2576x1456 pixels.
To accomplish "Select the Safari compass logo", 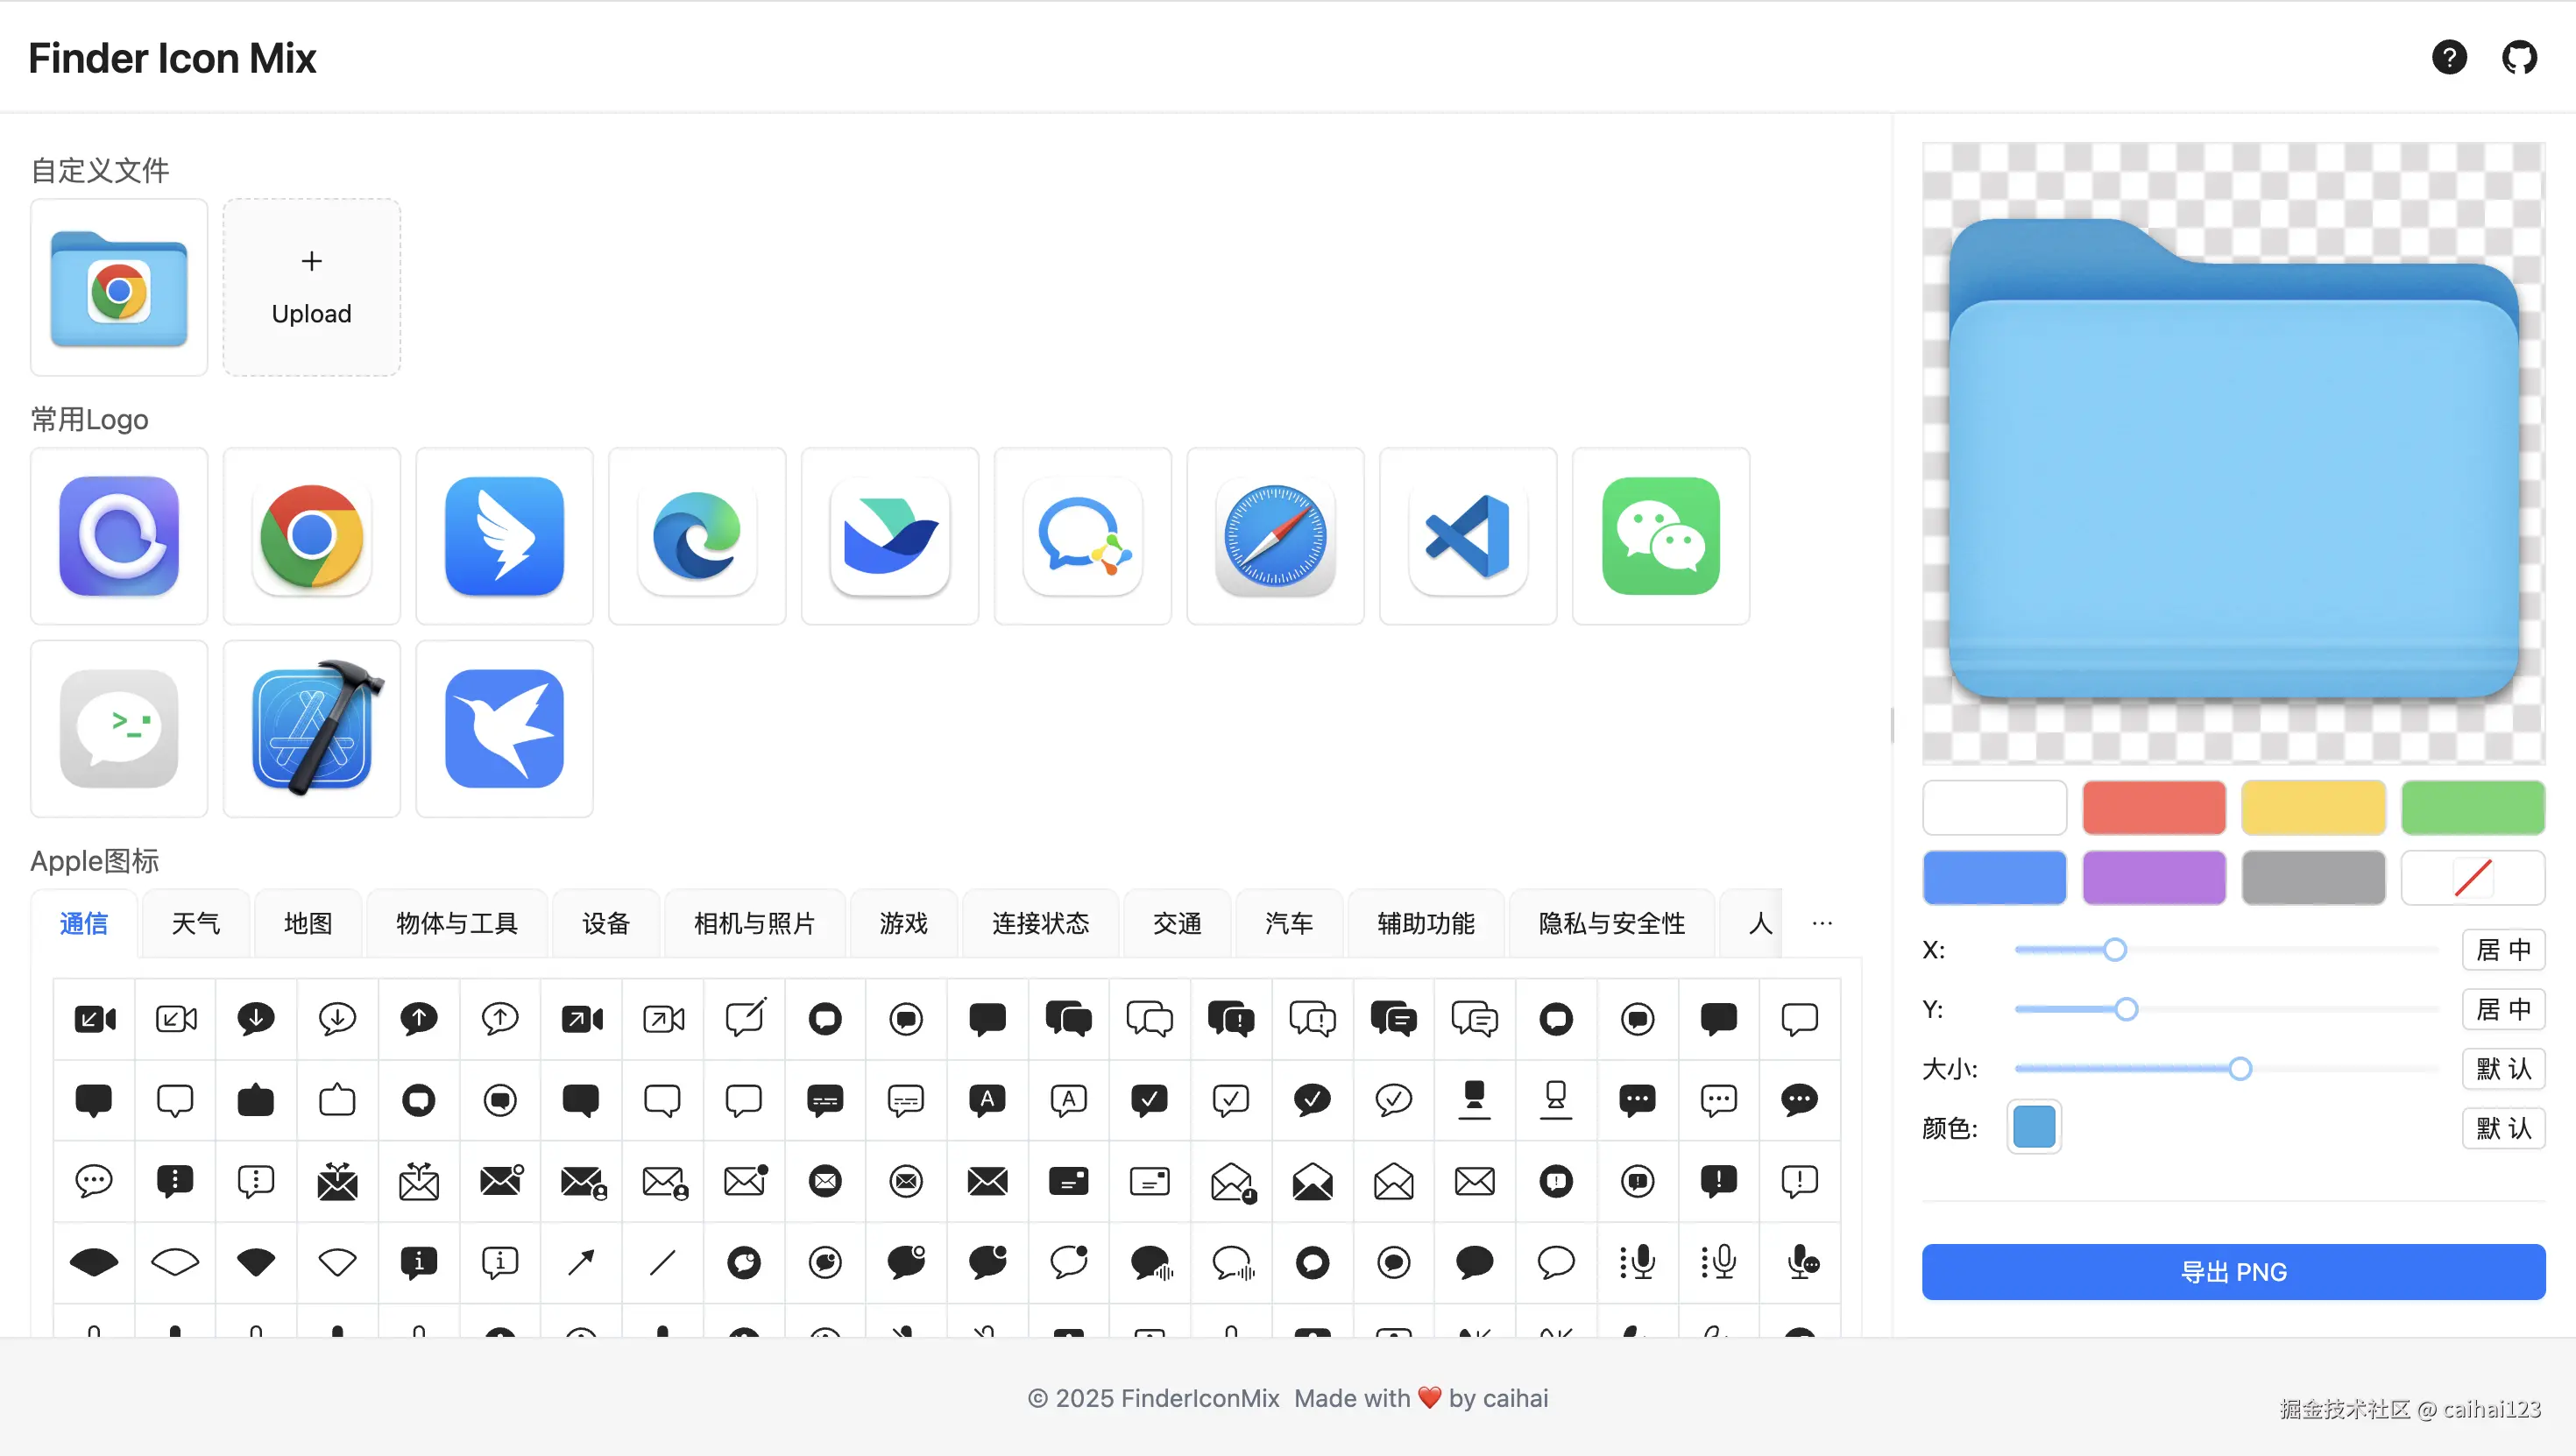I will tap(1275, 536).
